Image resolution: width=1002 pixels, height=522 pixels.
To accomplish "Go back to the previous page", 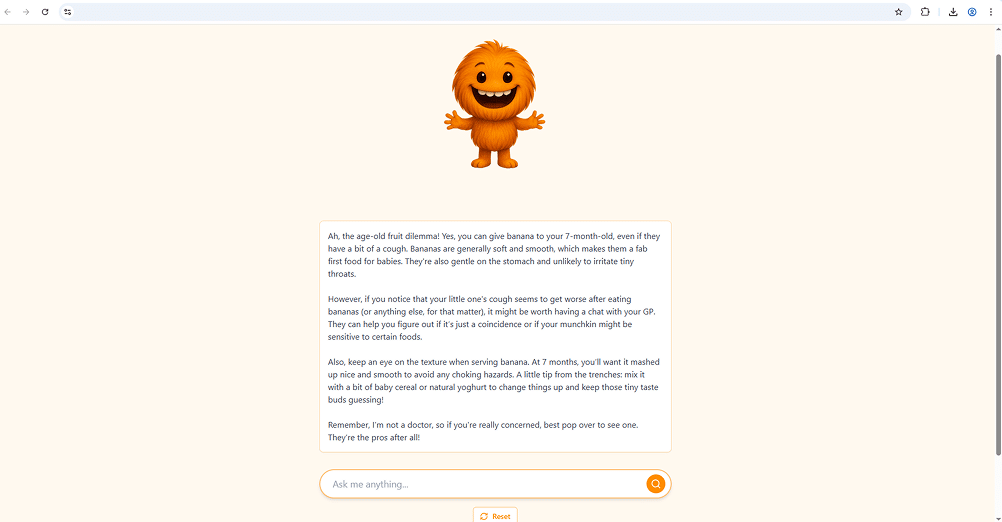I will click(x=8, y=12).
